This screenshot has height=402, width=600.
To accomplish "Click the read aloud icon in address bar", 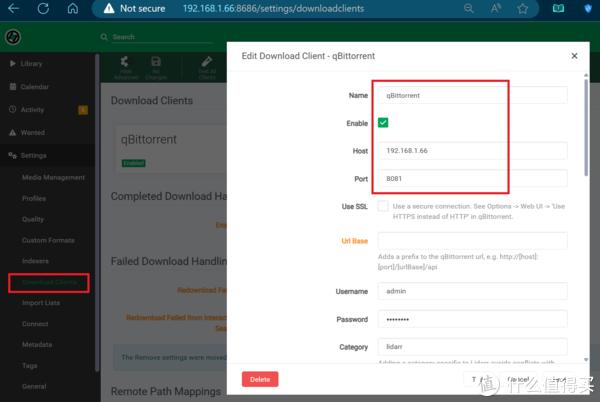I will coord(496,8).
